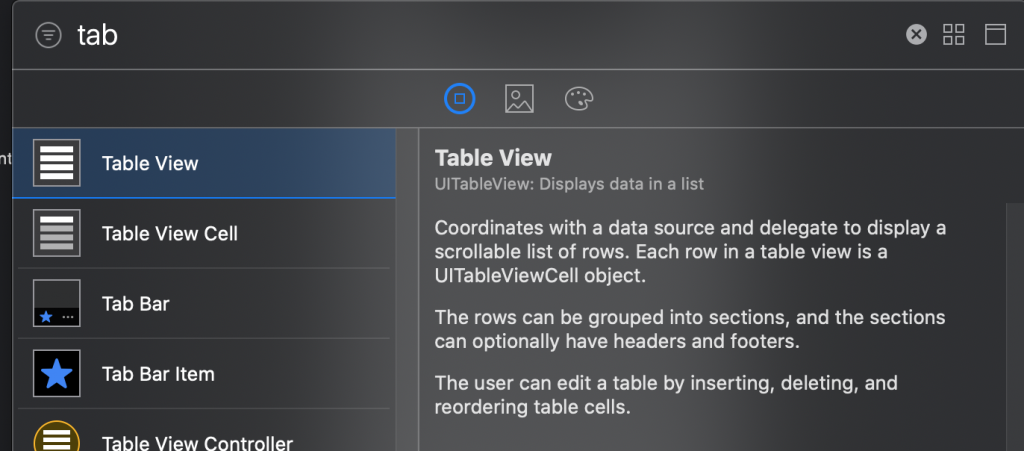This screenshot has height=451, width=1024.
Task: Show the Color library palette tab
Action: [579, 98]
